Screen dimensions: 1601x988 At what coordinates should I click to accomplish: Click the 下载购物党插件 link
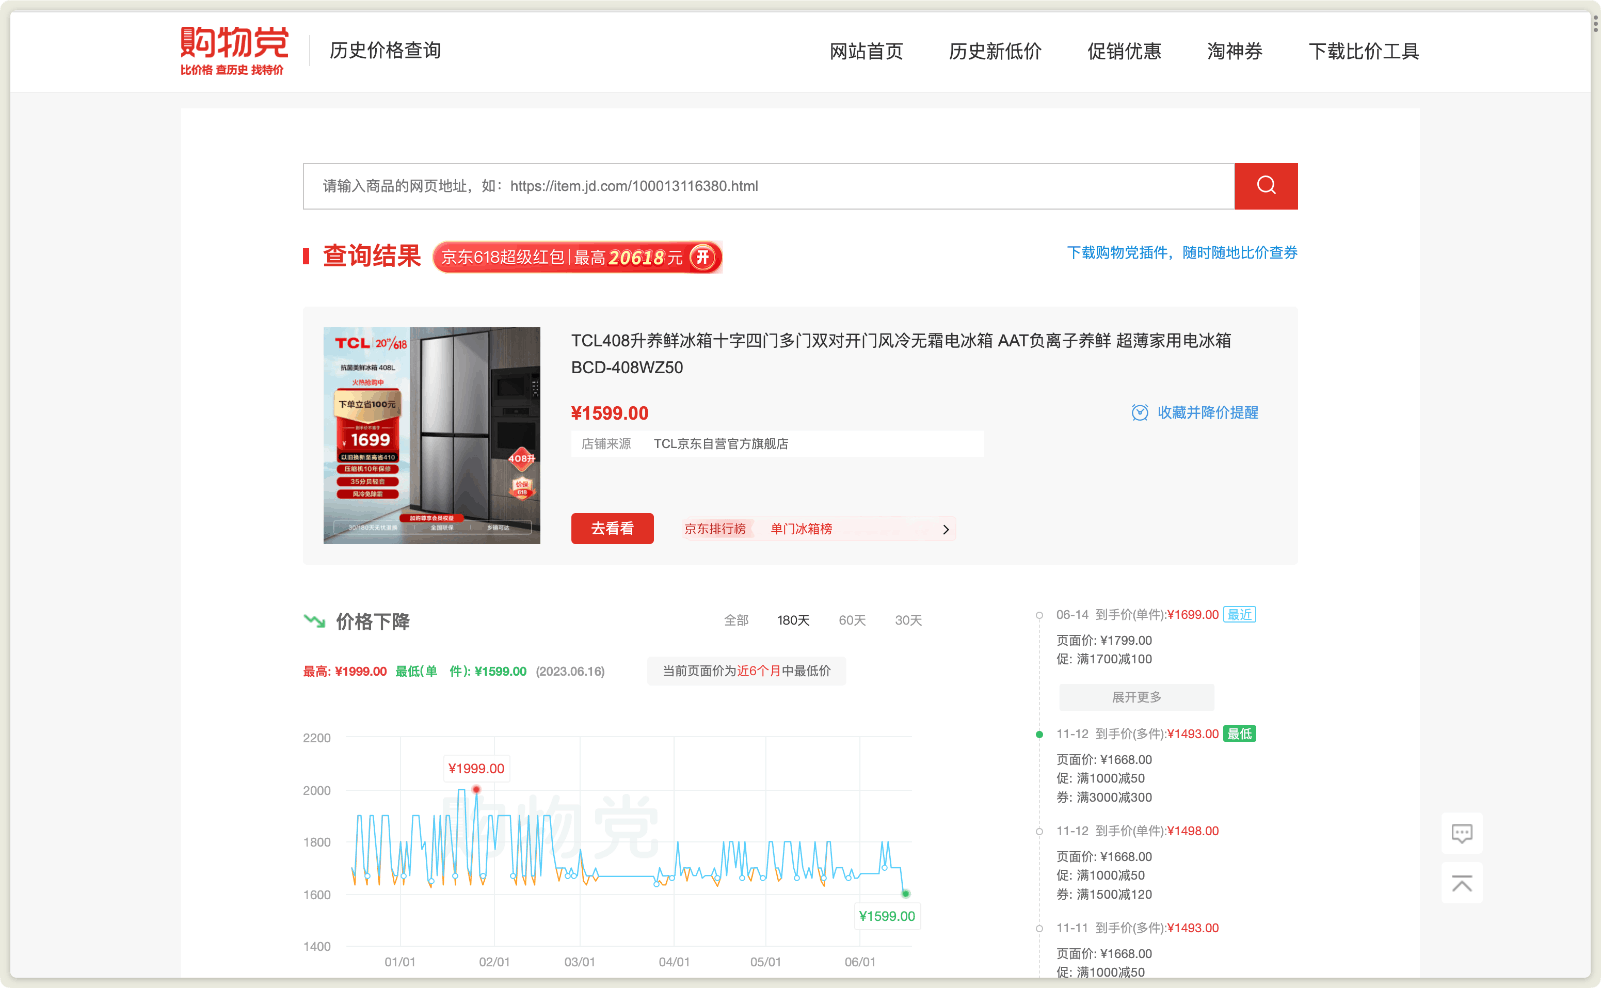tap(1120, 252)
